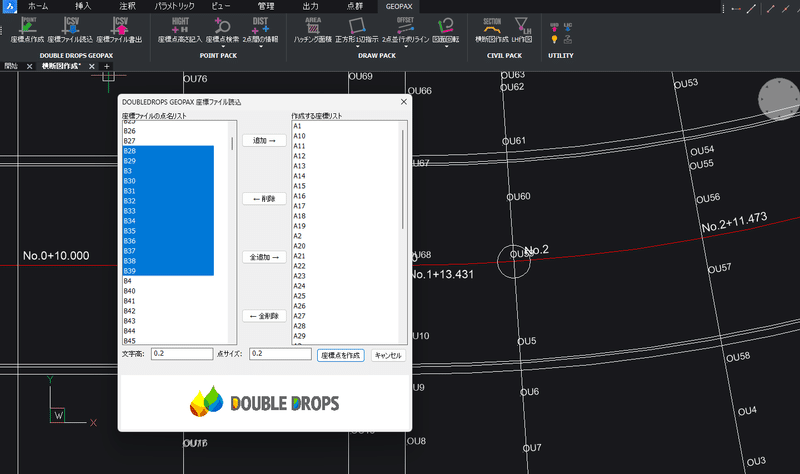Screen dimensions: 800x474
Task: Click the 文字高 input field
Action: point(182,354)
